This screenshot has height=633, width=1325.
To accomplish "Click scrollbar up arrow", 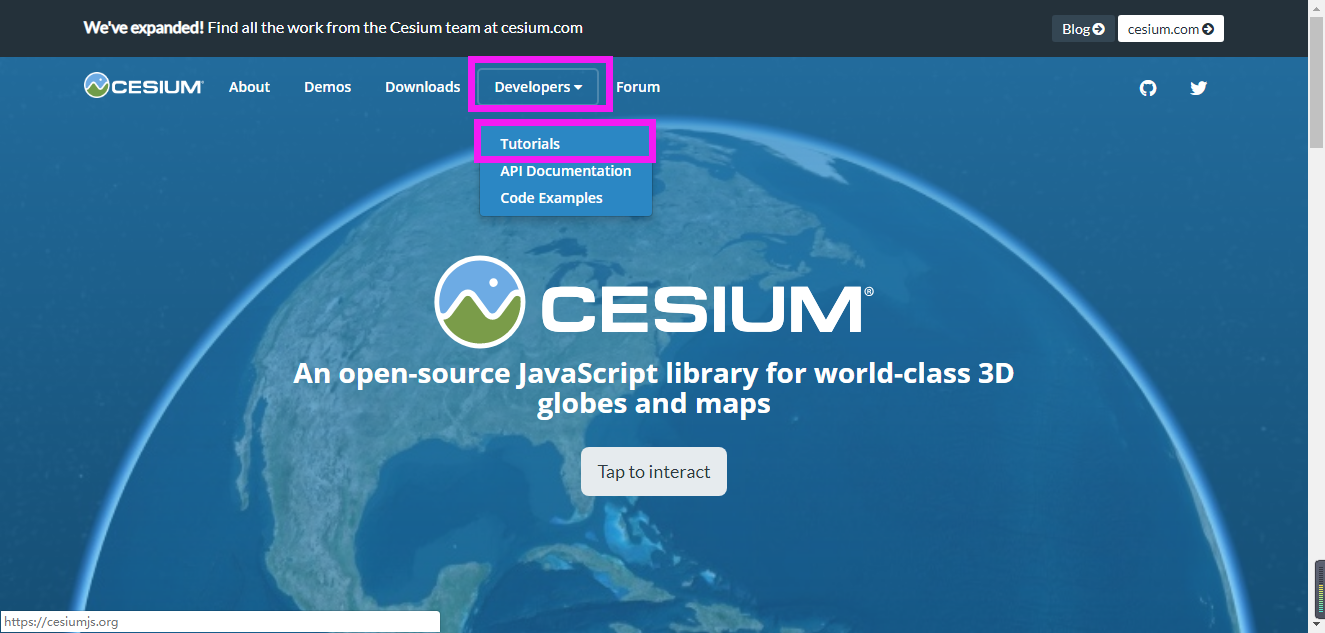I will click(x=1317, y=8).
